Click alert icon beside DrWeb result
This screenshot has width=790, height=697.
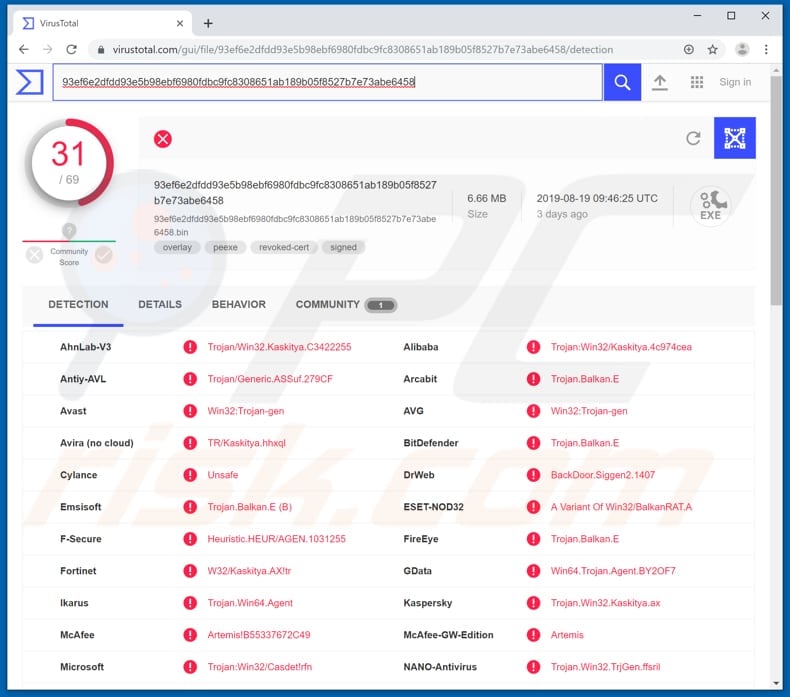pyautogui.click(x=534, y=475)
